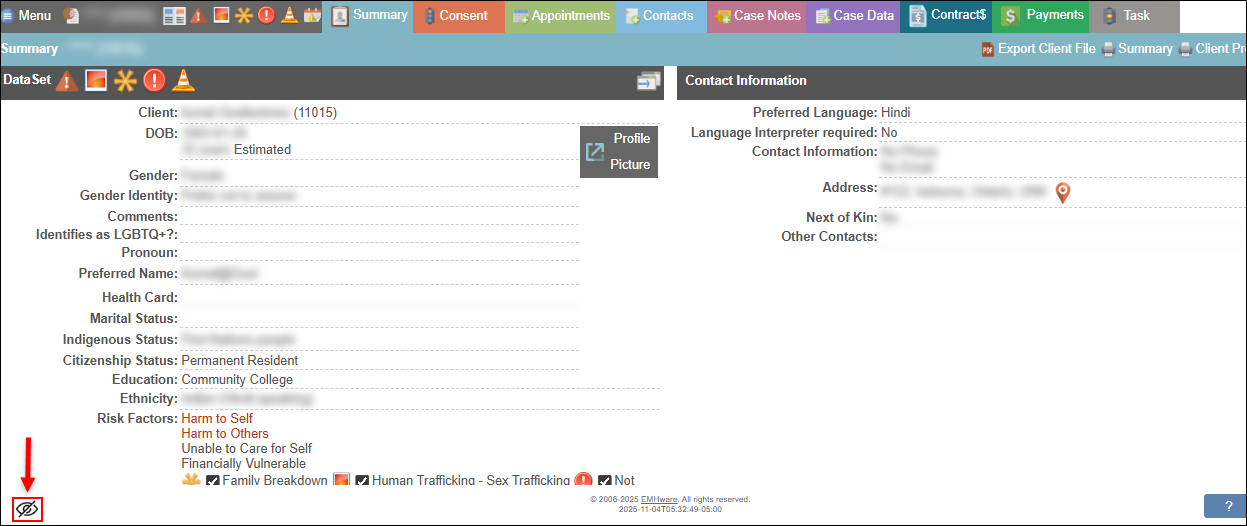Open the main Menu
The image size is (1247, 526).
(27, 15)
